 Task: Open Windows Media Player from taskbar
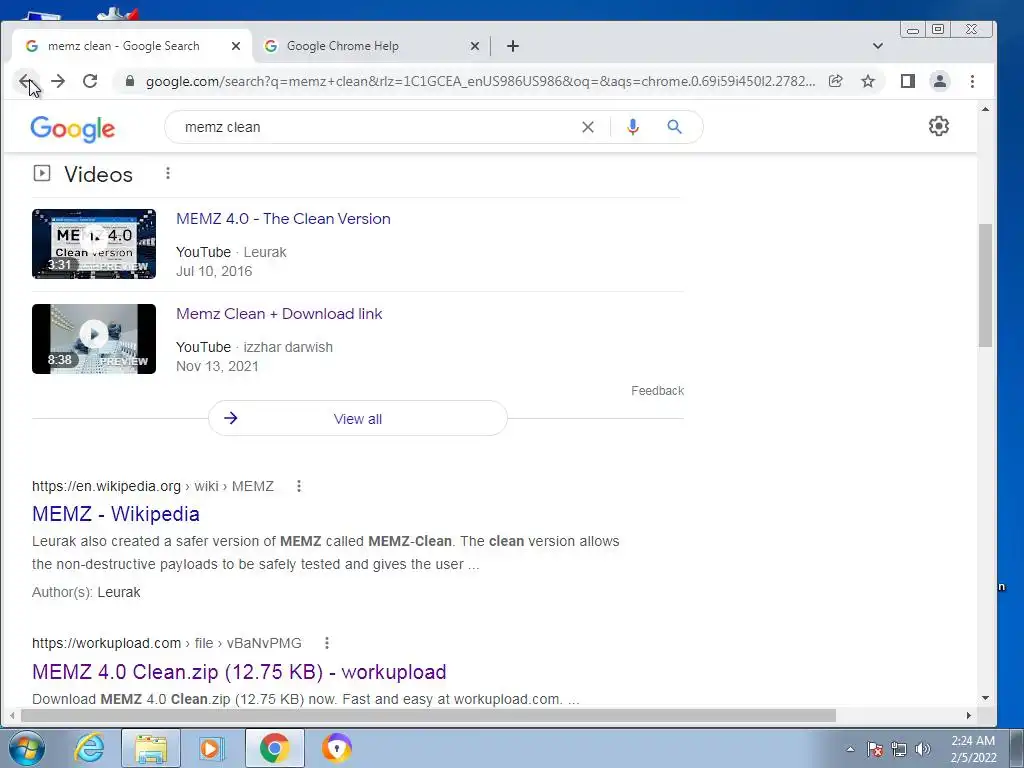pos(211,748)
